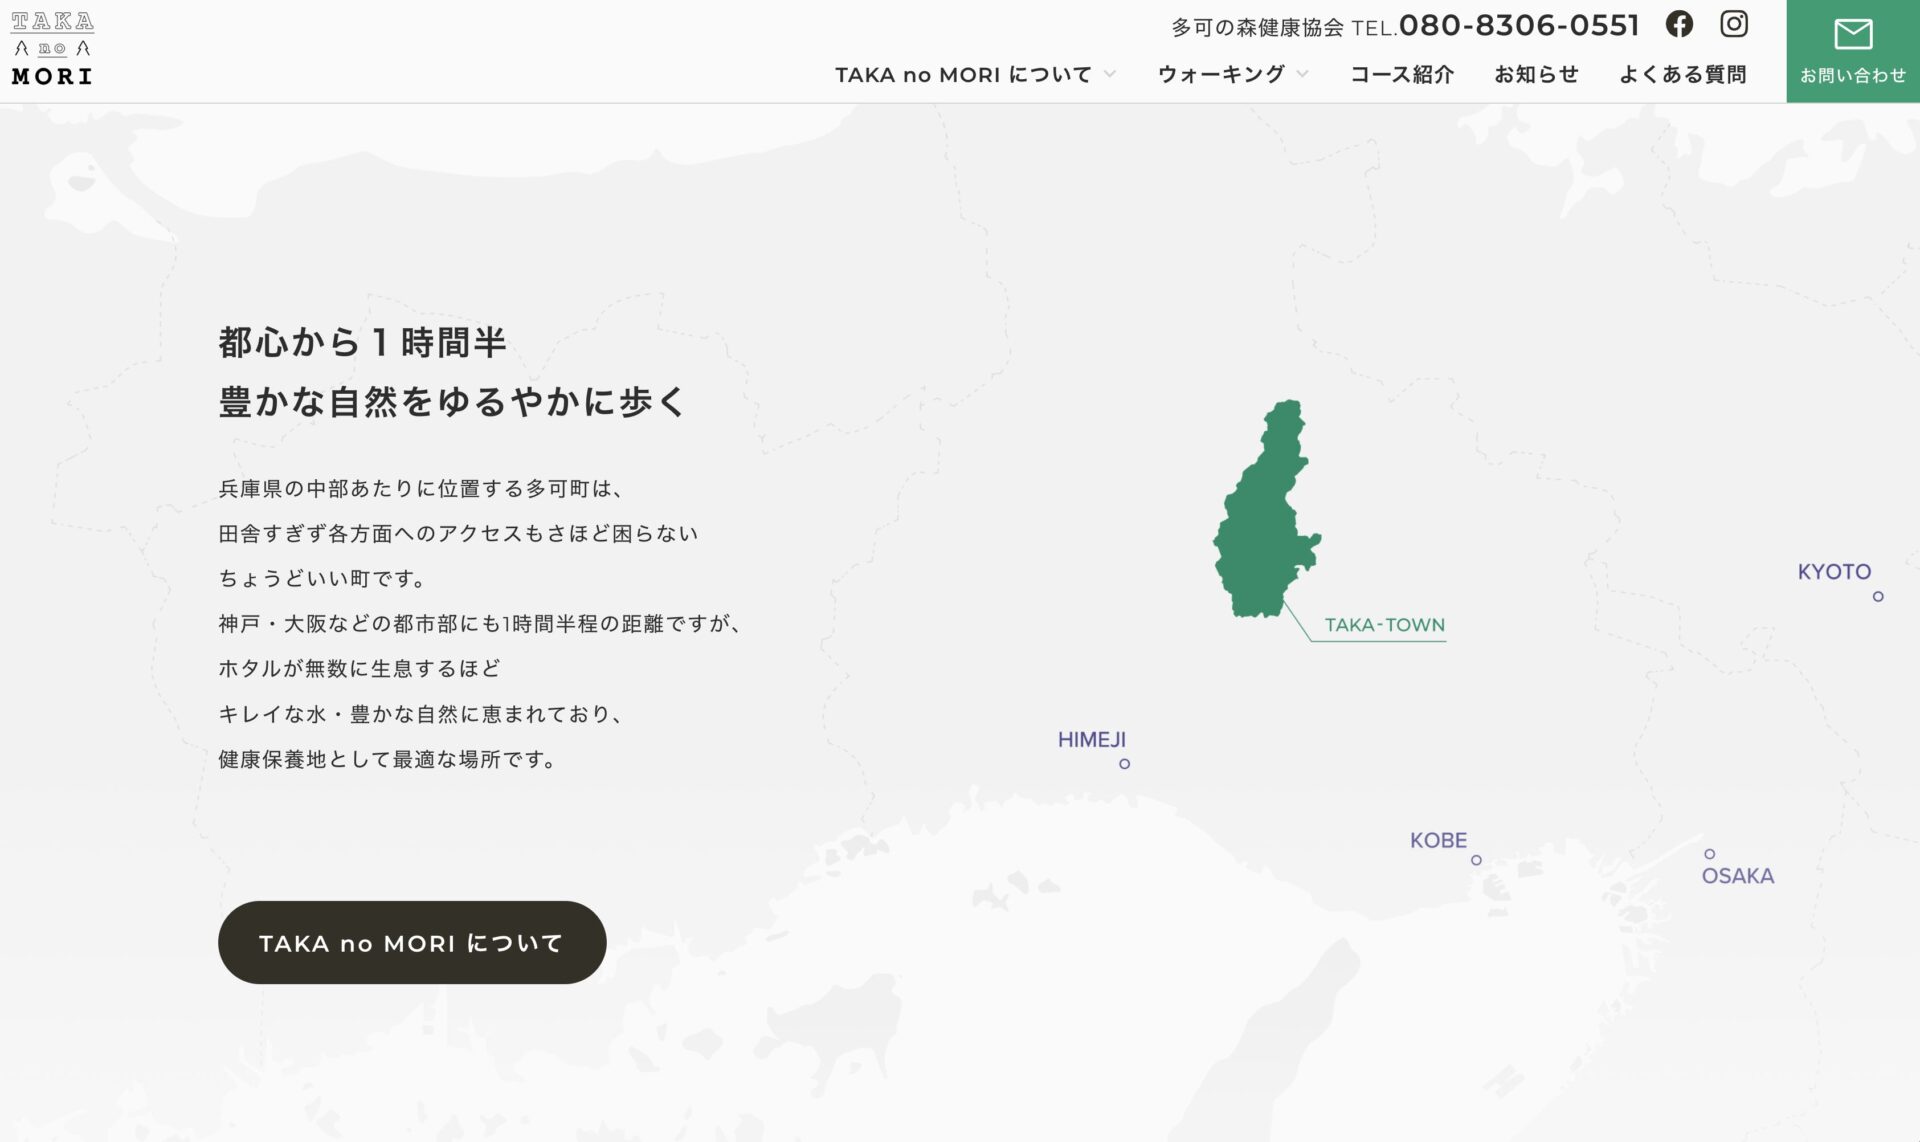The width and height of the screenshot is (1920, 1142).
Task: Click the Himeji map marker circle
Action: (x=1125, y=764)
